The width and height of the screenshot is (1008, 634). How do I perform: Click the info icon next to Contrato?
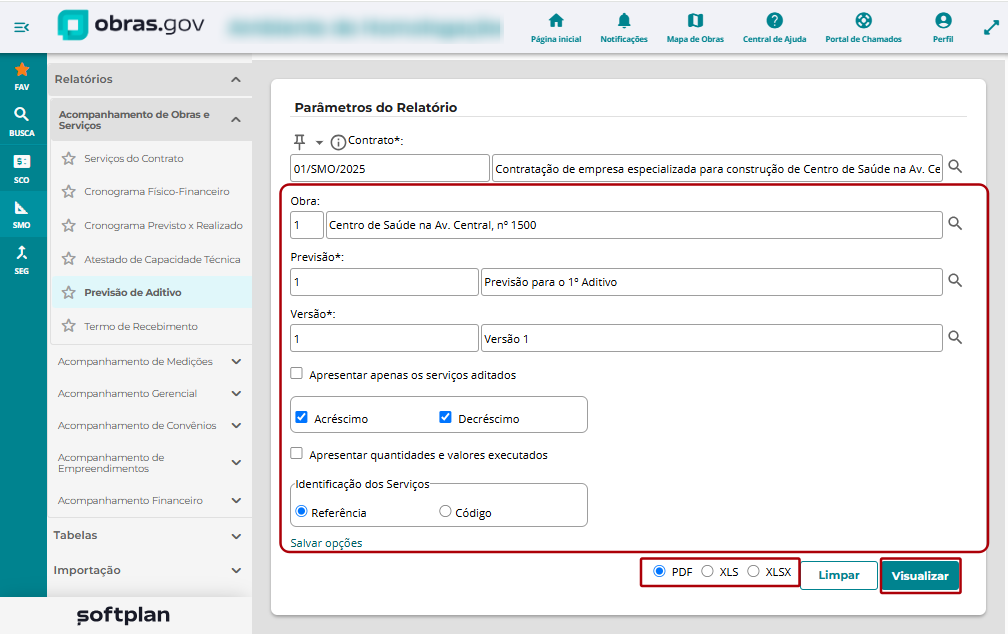[338, 142]
